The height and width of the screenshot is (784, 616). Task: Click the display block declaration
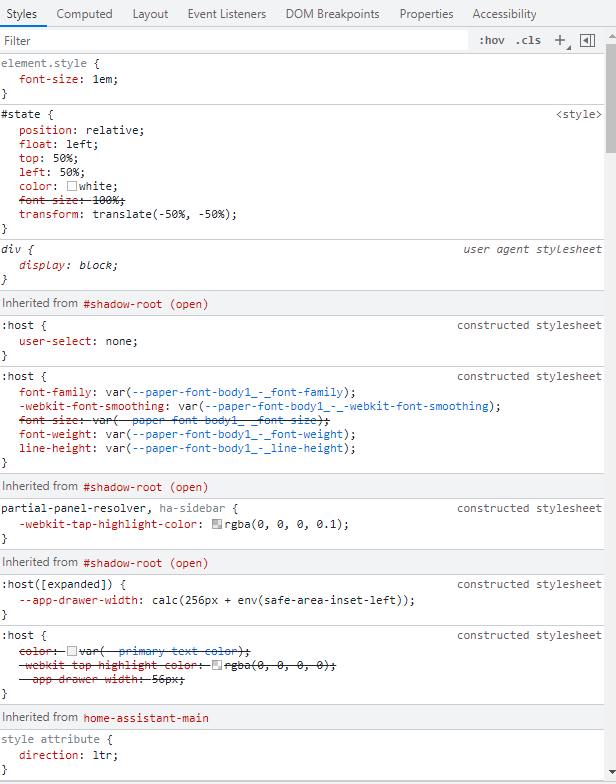point(68,265)
